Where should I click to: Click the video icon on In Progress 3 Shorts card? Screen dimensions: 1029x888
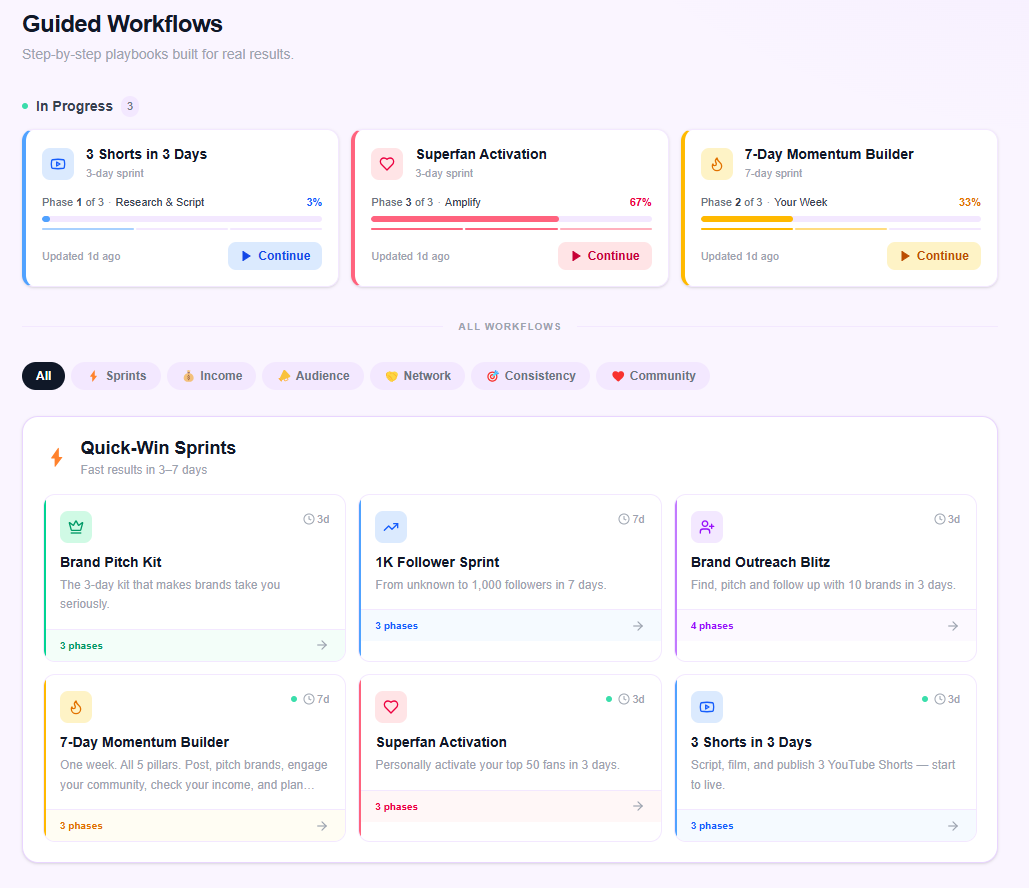(58, 164)
